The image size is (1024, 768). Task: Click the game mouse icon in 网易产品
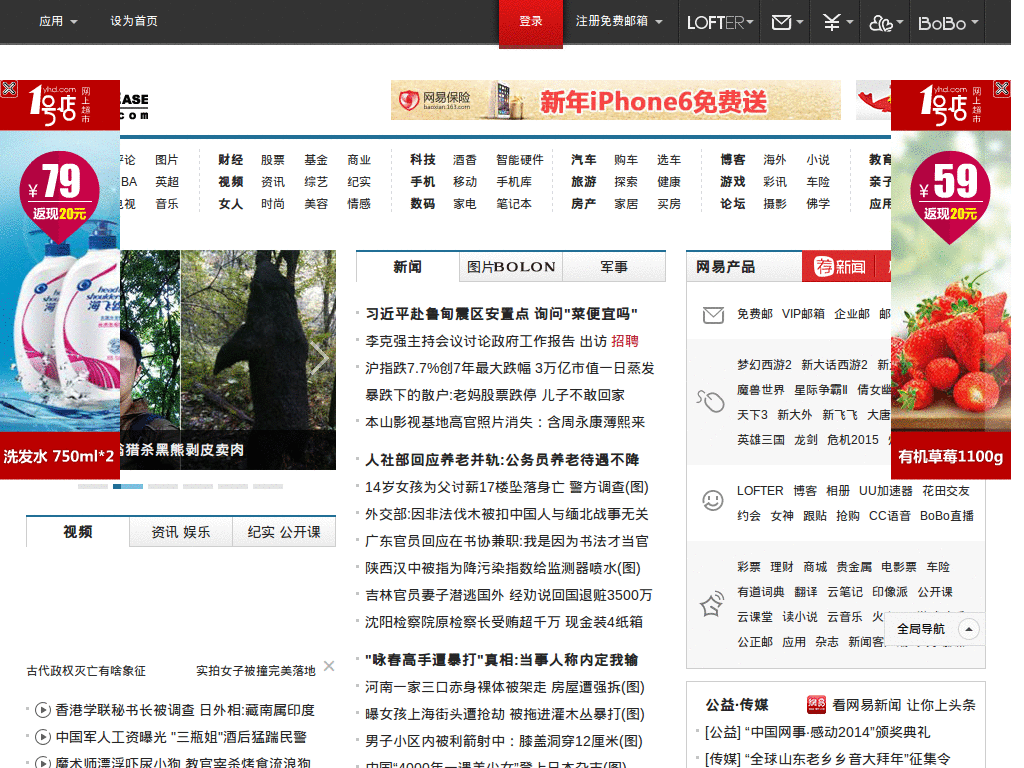[711, 400]
